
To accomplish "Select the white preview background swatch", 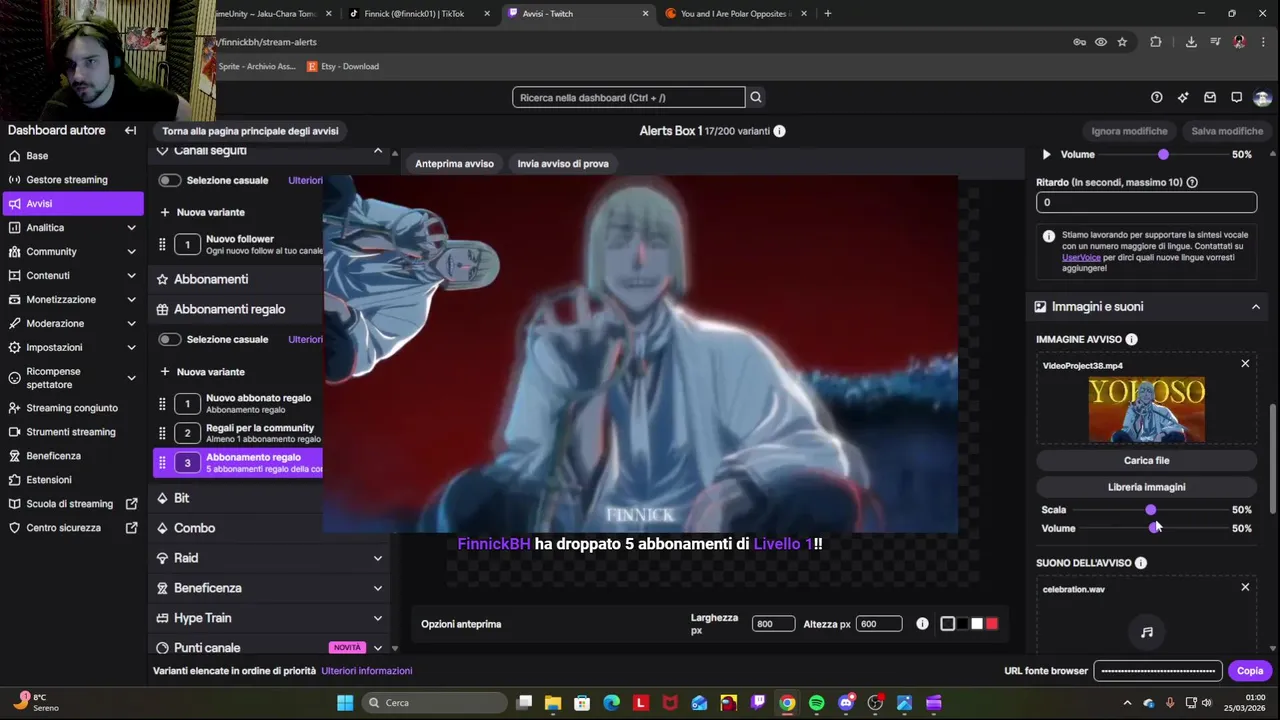I will pos(977,624).
